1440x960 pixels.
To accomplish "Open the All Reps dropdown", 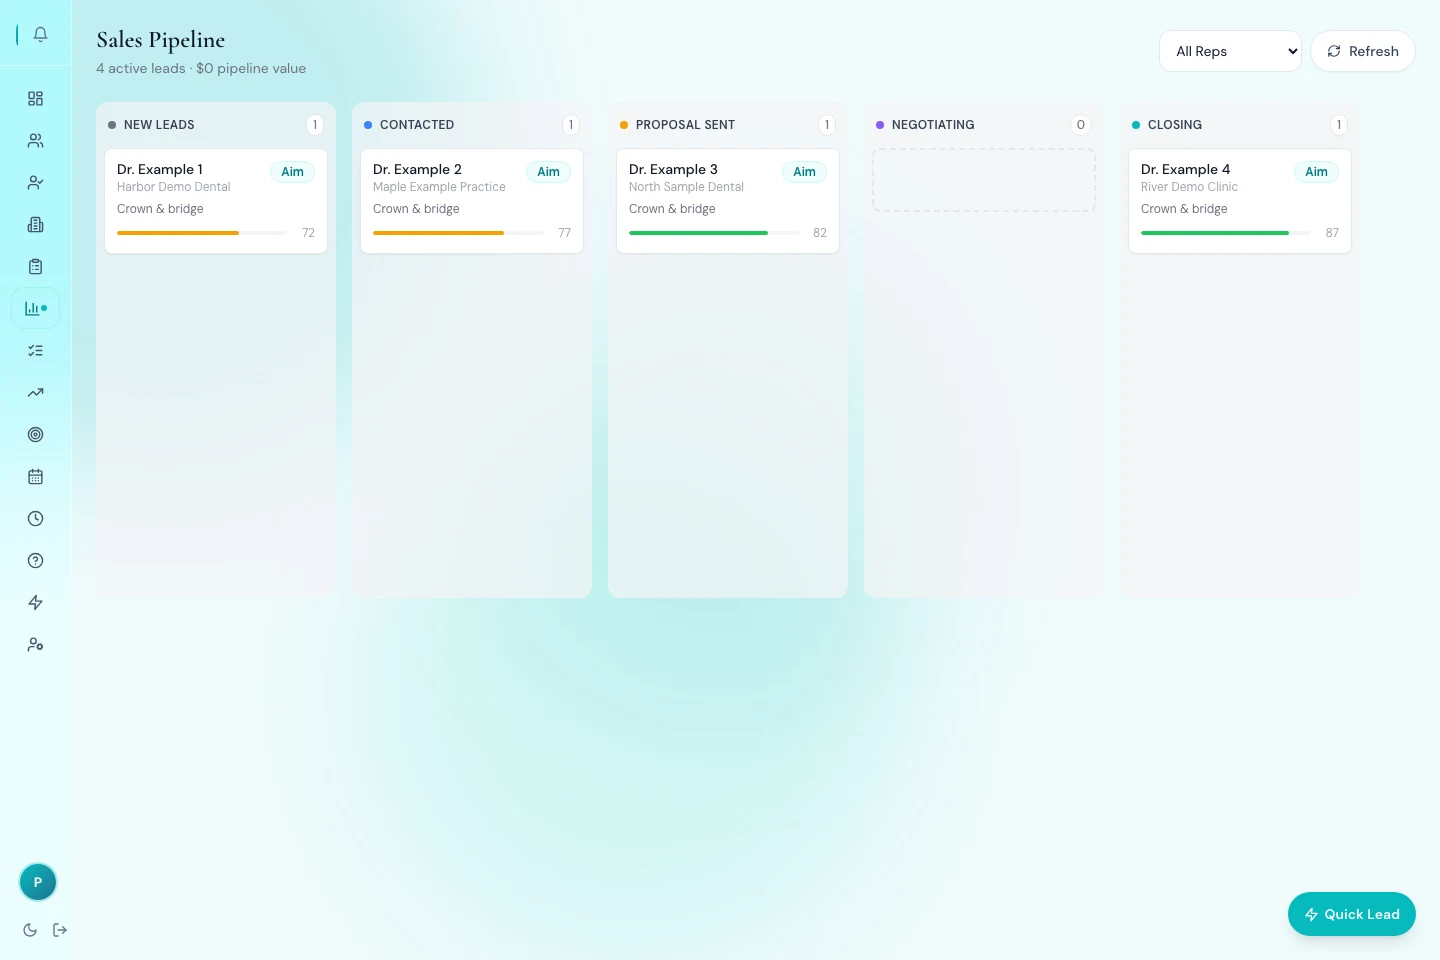I will click(1230, 51).
